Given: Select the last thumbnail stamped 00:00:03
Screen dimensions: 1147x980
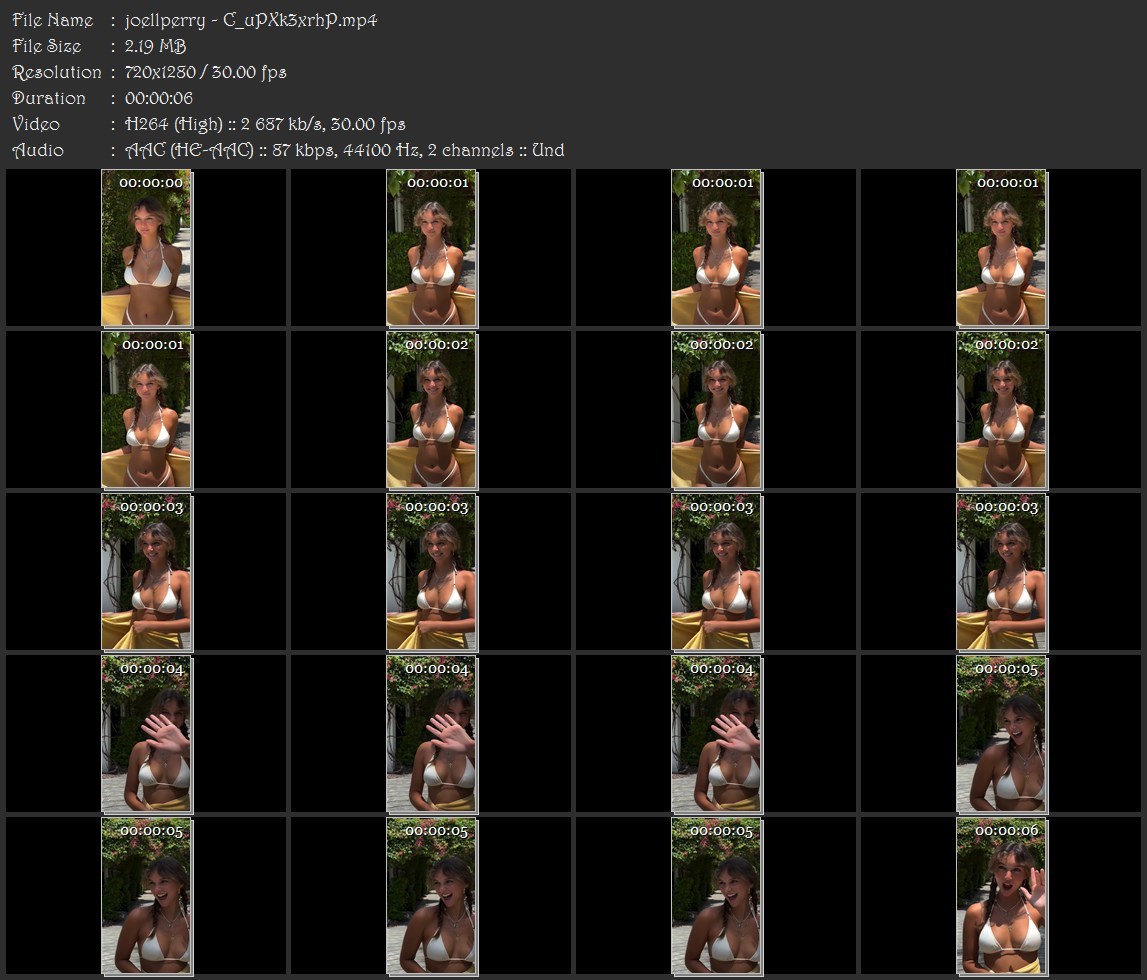Looking at the screenshot, I should tap(1001, 572).
